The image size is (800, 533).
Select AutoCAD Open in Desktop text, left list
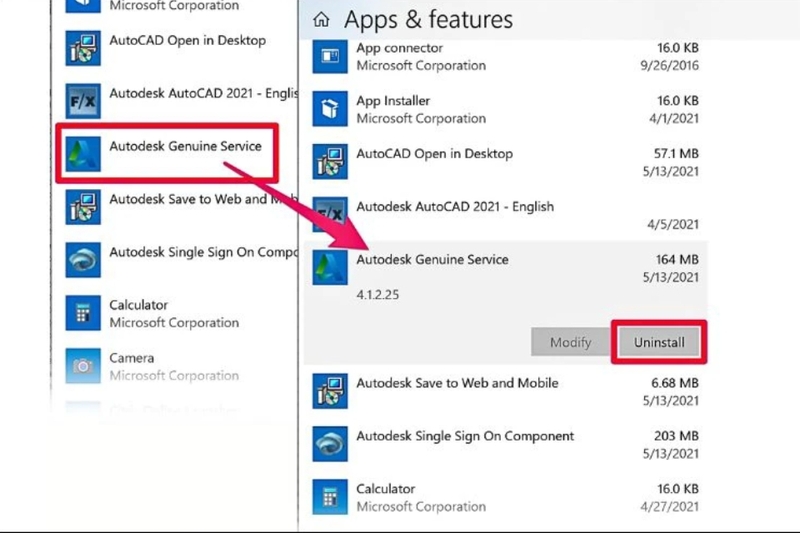(x=187, y=40)
